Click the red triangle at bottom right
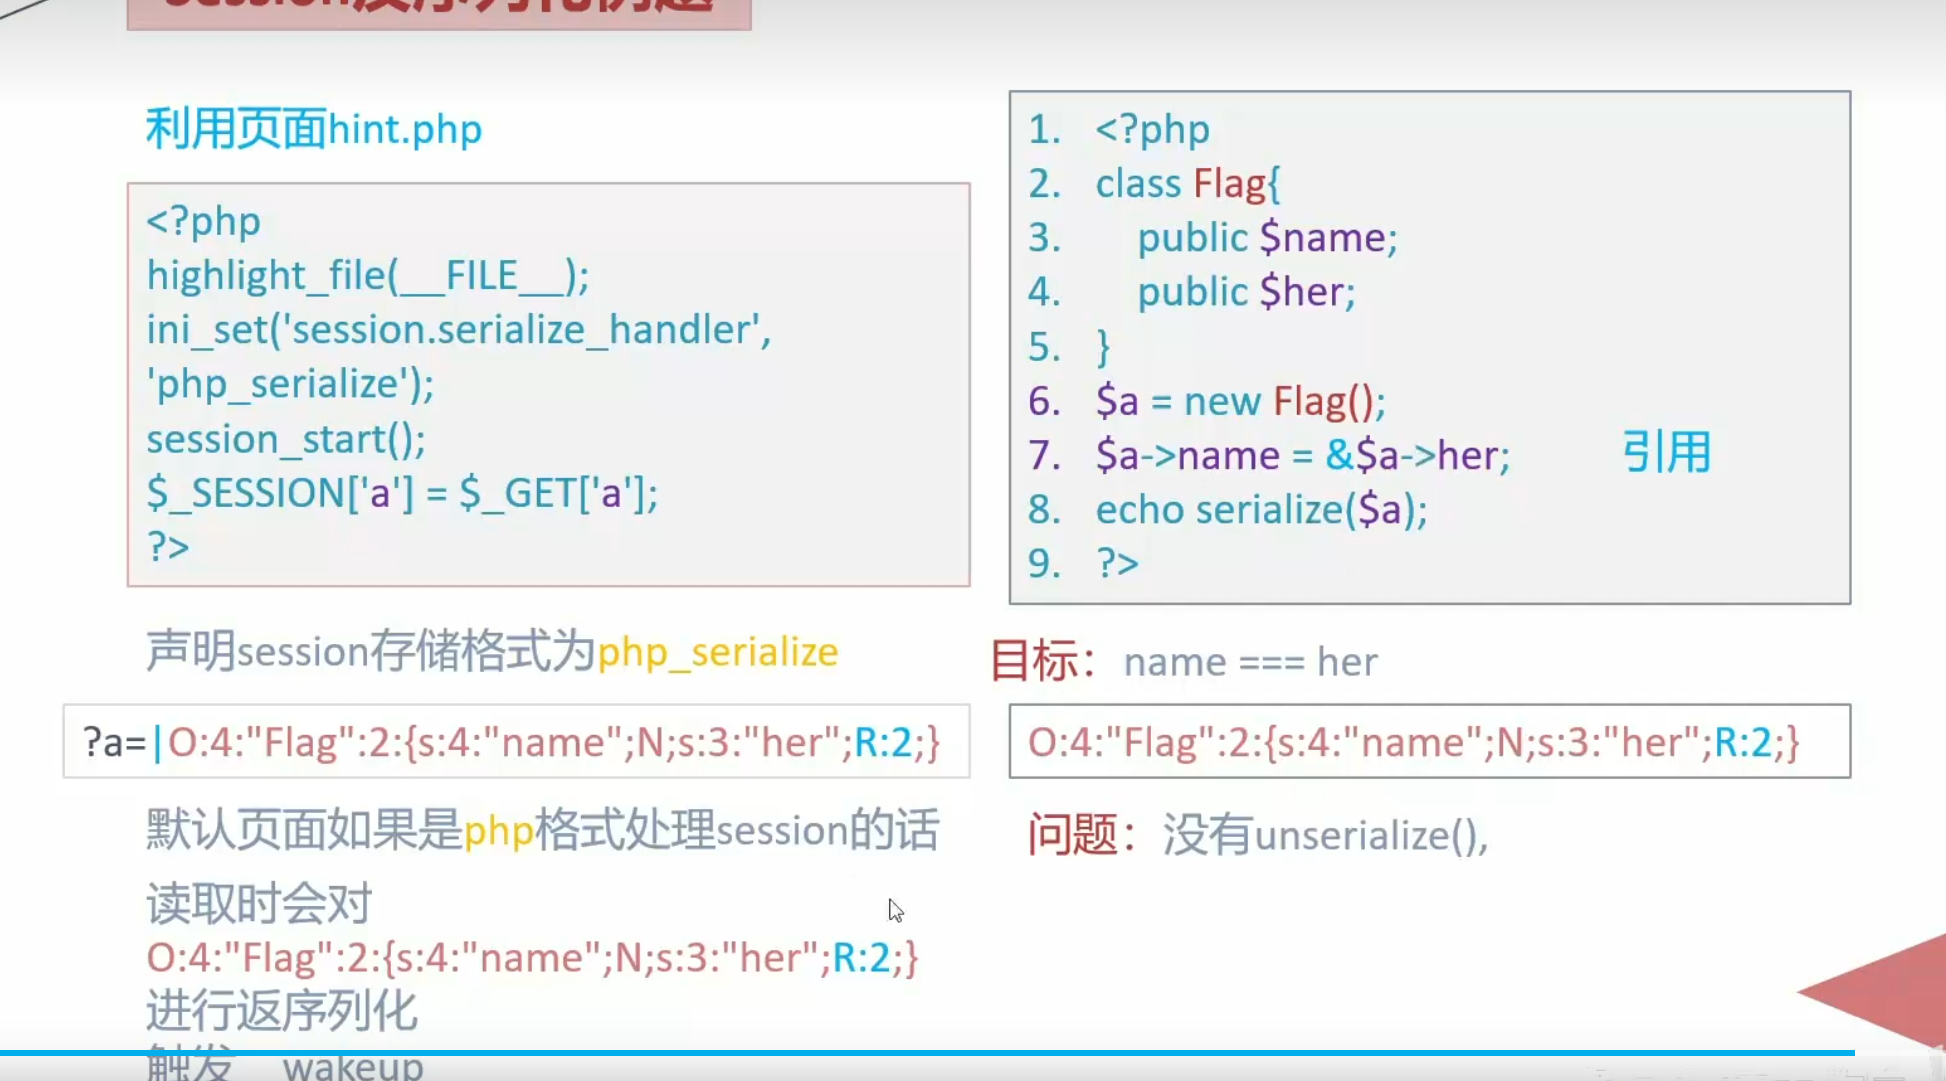 1890,990
